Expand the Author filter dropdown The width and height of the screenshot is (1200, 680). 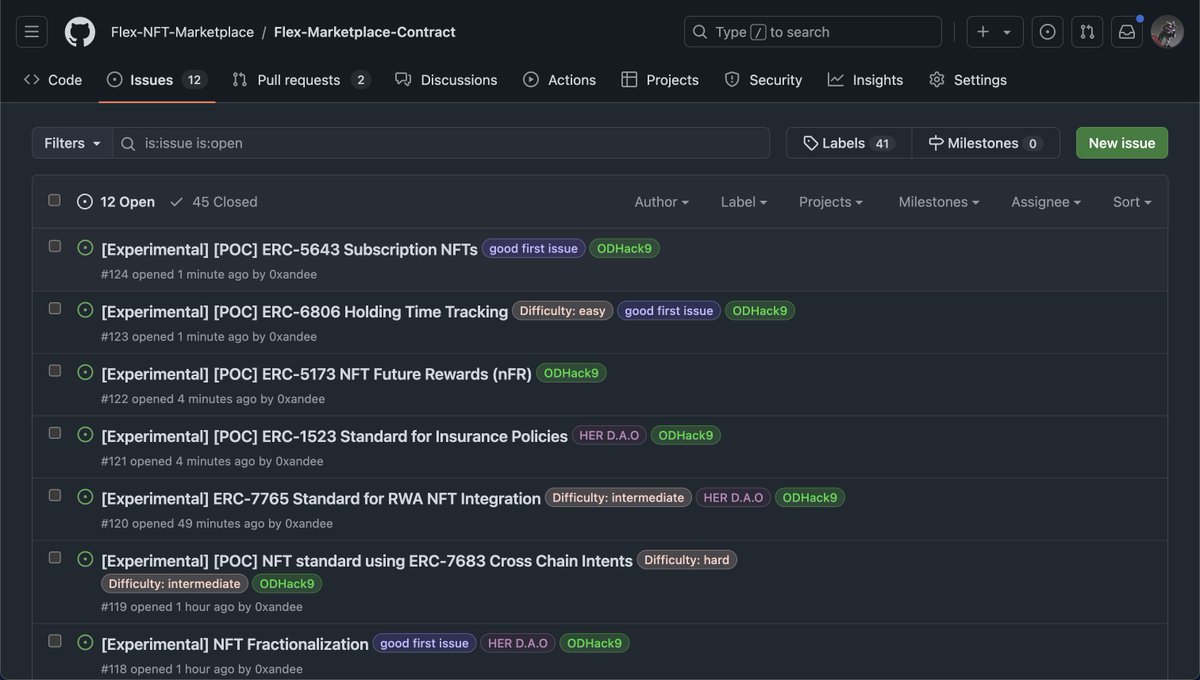pos(661,202)
